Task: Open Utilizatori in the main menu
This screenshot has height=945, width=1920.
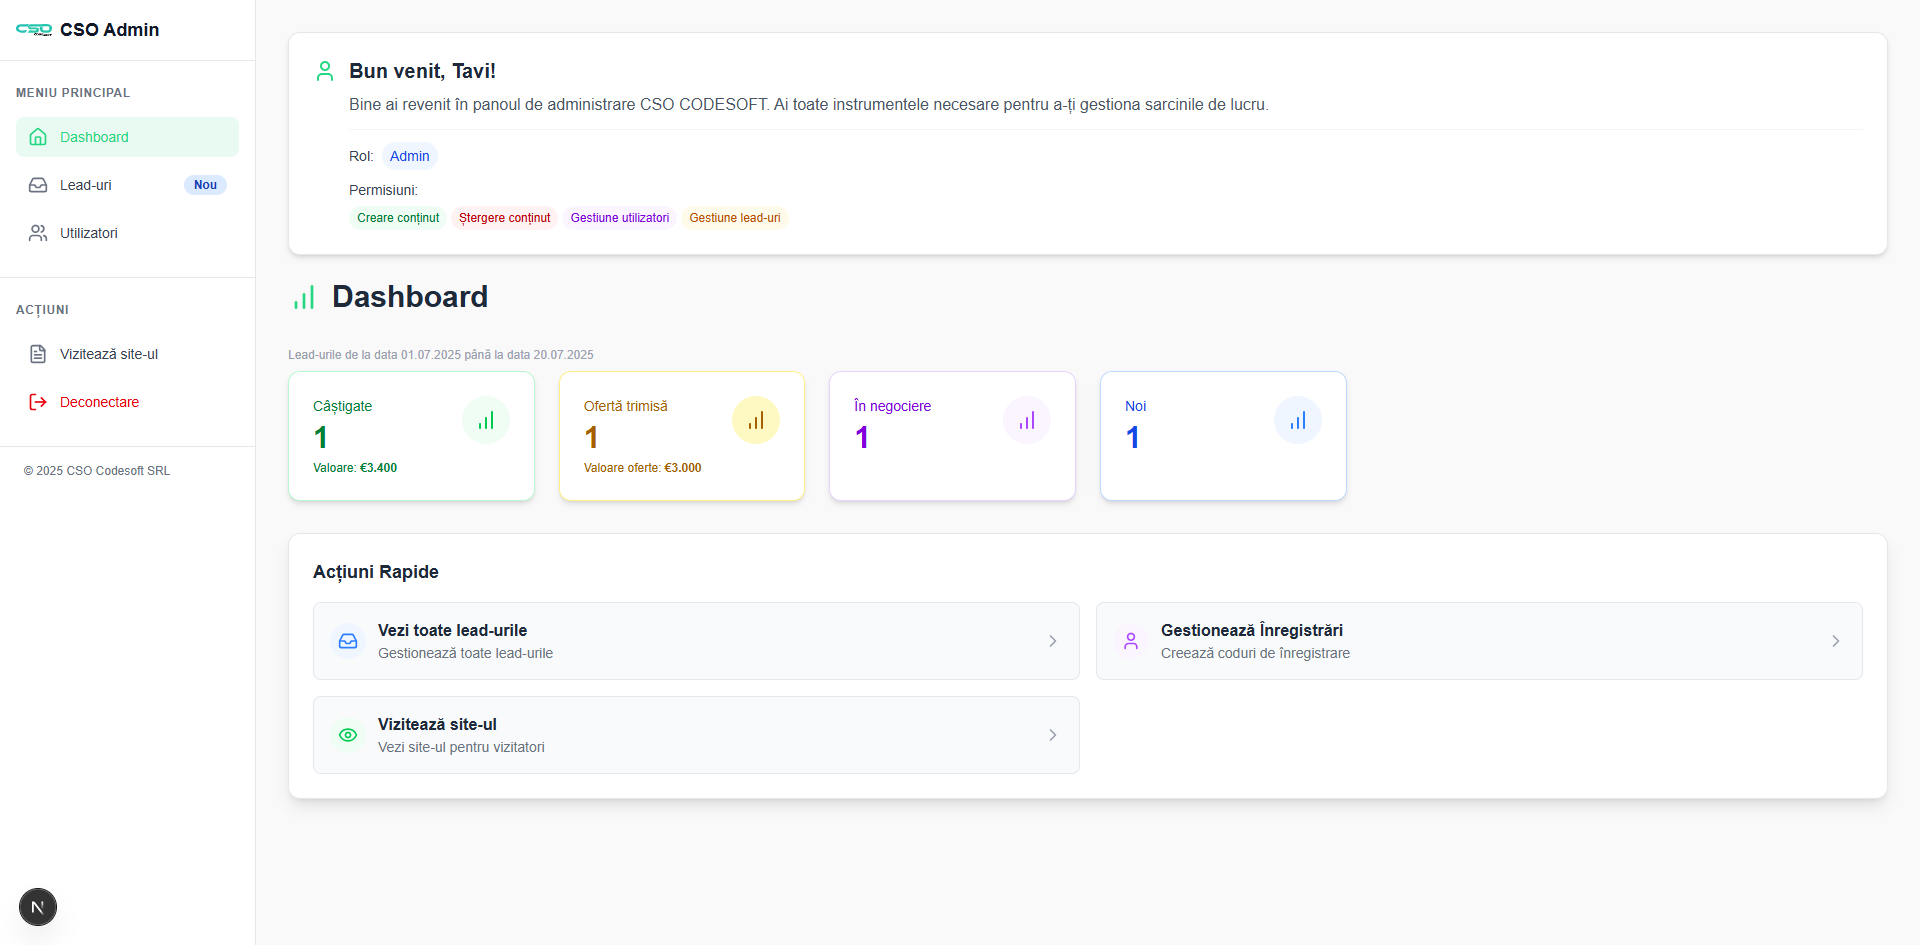Action: point(127,233)
